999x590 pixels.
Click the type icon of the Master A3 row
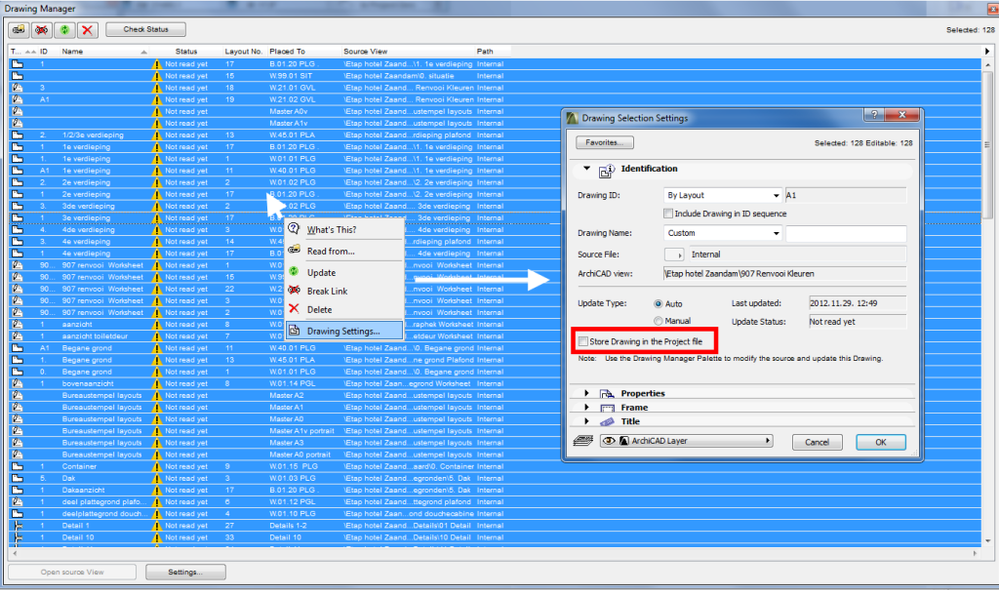(17, 443)
